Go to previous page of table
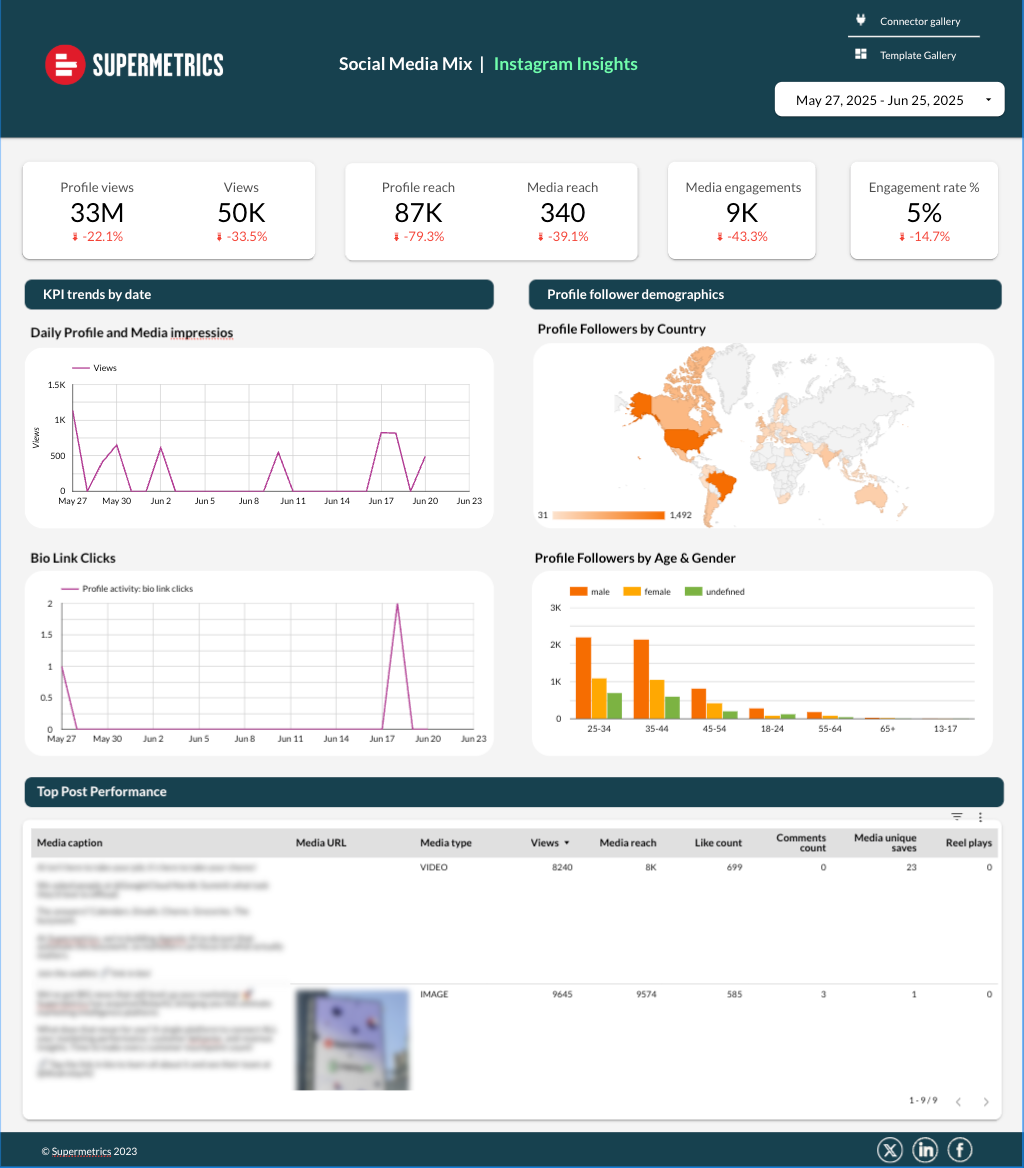This screenshot has width=1024, height=1168. (x=958, y=1102)
